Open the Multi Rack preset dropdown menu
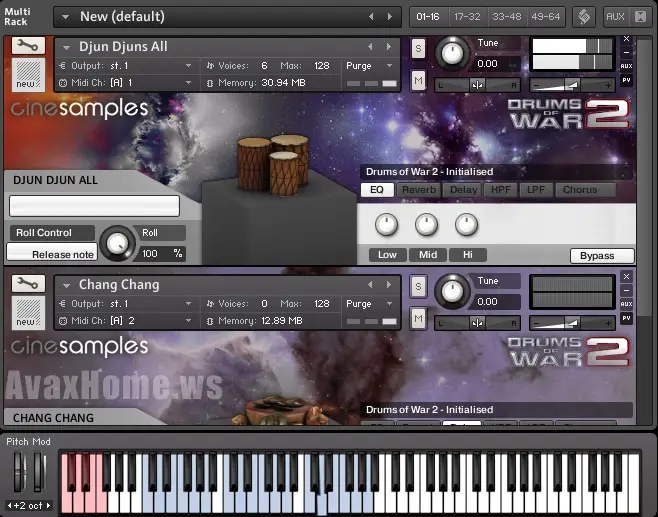 coord(65,17)
